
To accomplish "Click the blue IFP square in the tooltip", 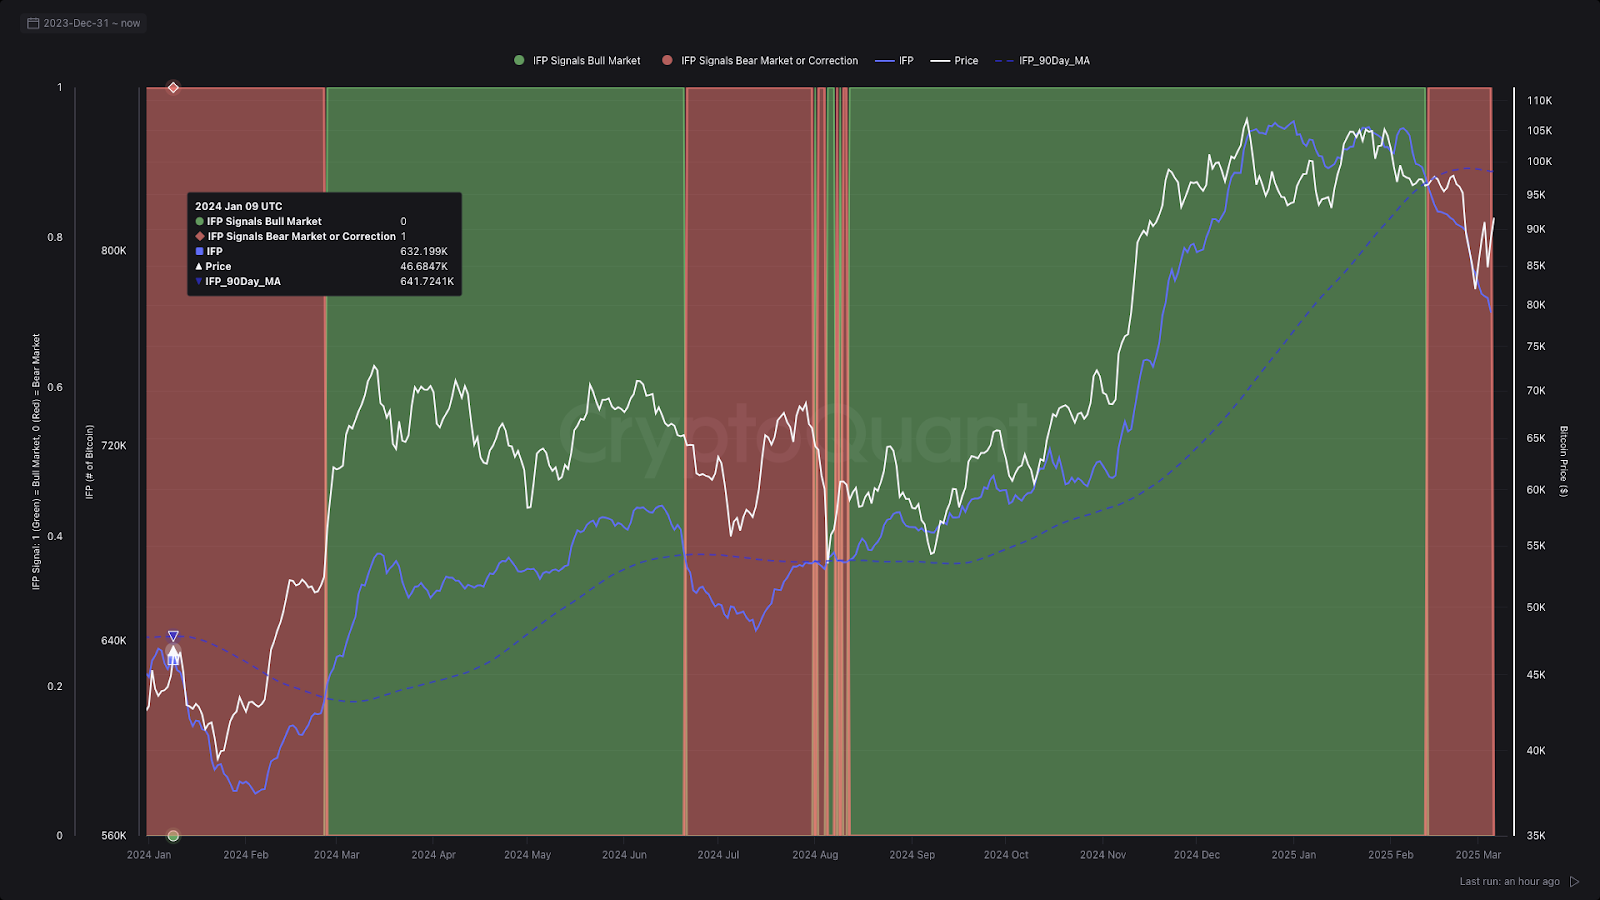I will point(200,252).
